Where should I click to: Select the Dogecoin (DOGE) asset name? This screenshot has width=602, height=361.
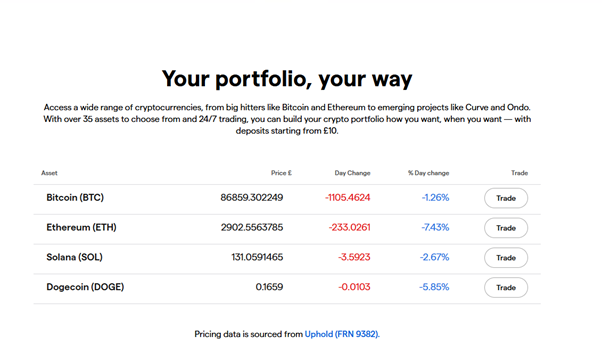[x=85, y=287]
